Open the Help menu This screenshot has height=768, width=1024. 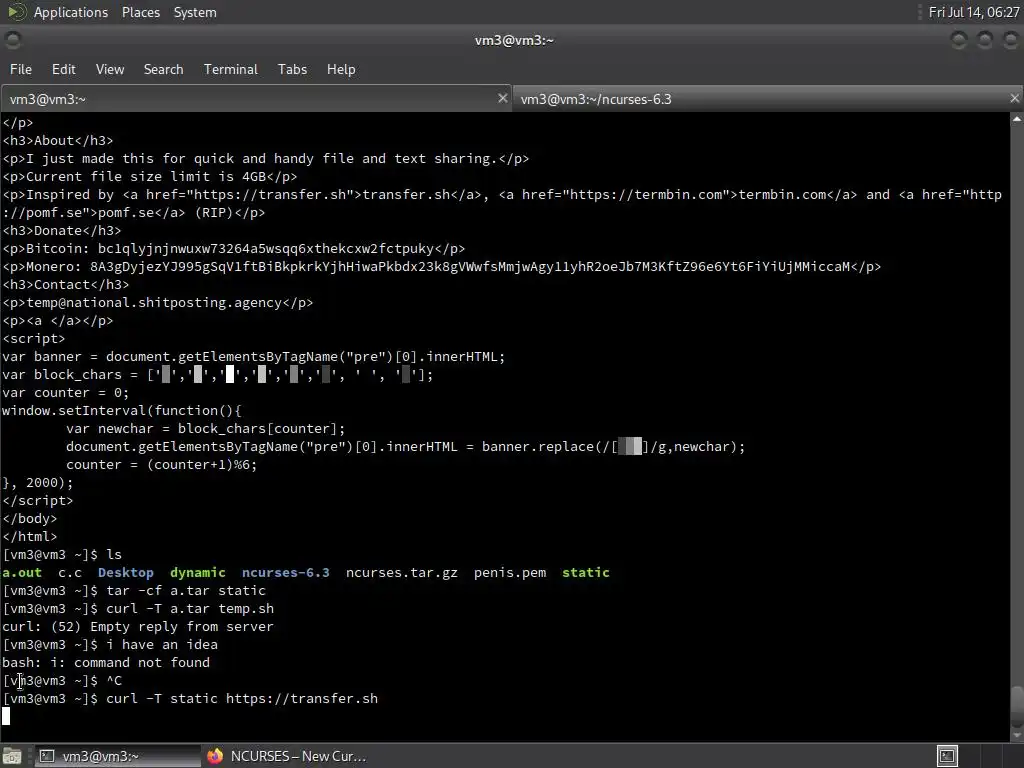[x=341, y=69]
